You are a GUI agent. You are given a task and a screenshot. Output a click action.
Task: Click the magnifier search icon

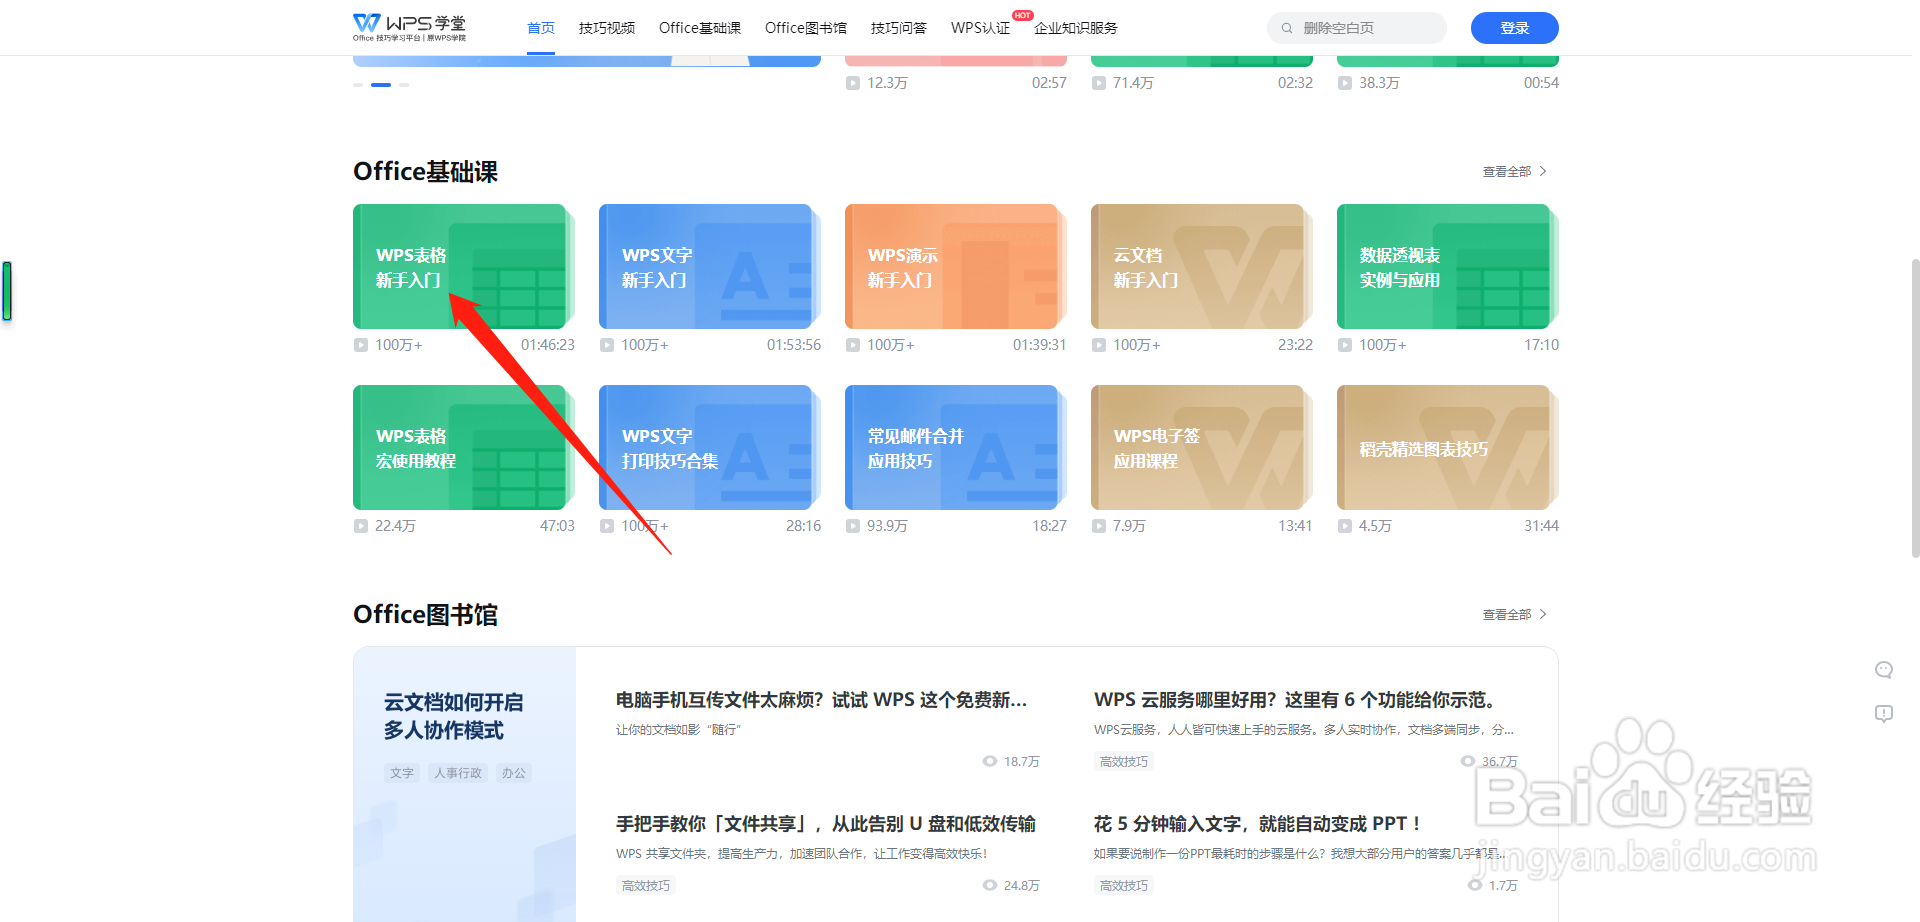pos(1287,28)
